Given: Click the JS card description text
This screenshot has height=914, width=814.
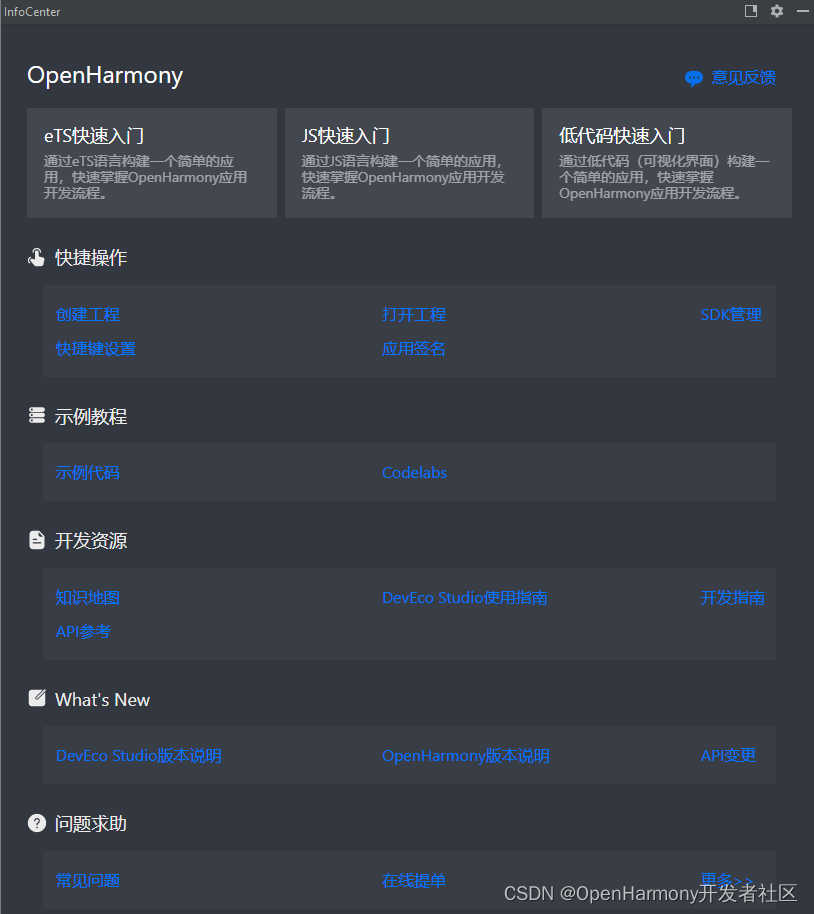Looking at the screenshot, I should (403, 177).
